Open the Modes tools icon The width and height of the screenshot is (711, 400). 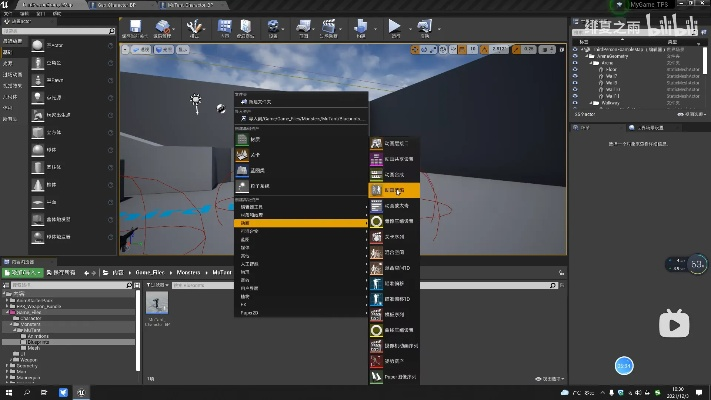pos(194,27)
